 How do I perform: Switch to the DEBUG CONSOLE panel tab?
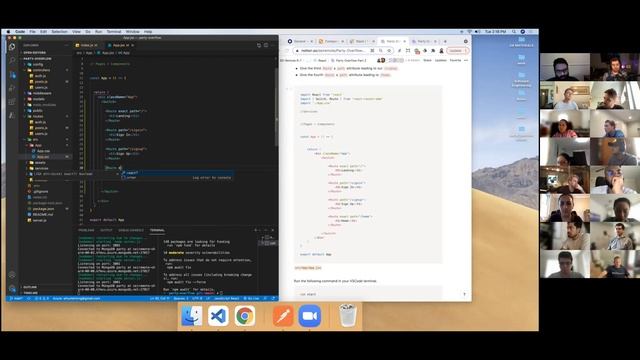point(131,230)
